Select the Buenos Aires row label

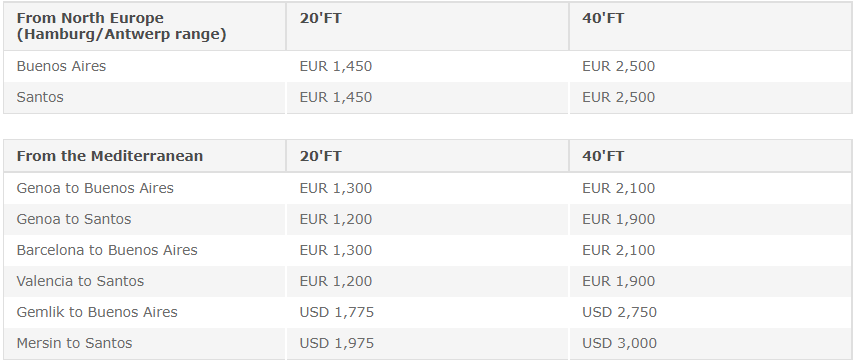point(61,66)
